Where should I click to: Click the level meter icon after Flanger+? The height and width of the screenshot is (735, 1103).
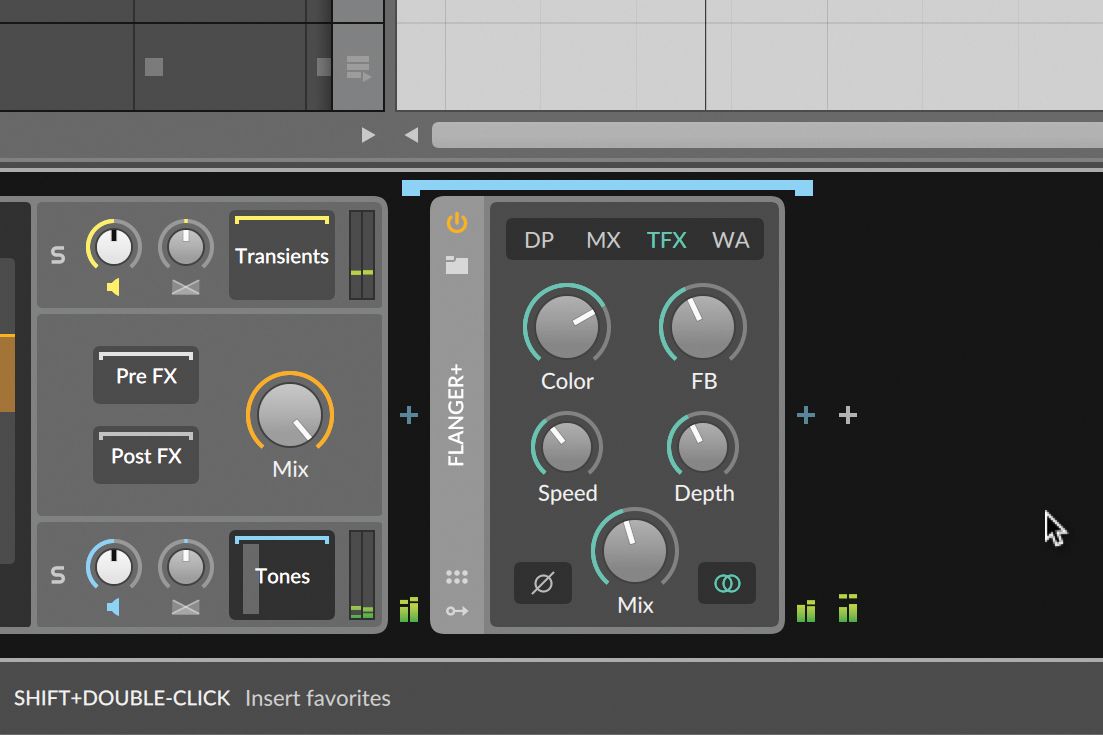(x=806, y=609)
